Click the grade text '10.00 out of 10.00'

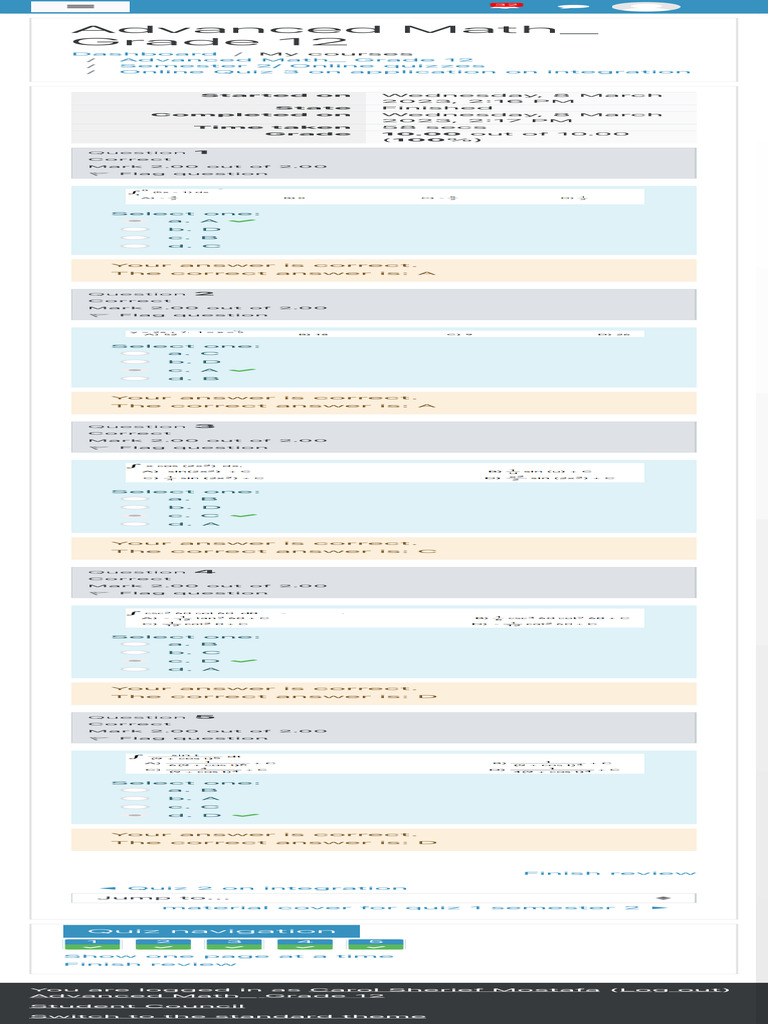coord(505,134)
